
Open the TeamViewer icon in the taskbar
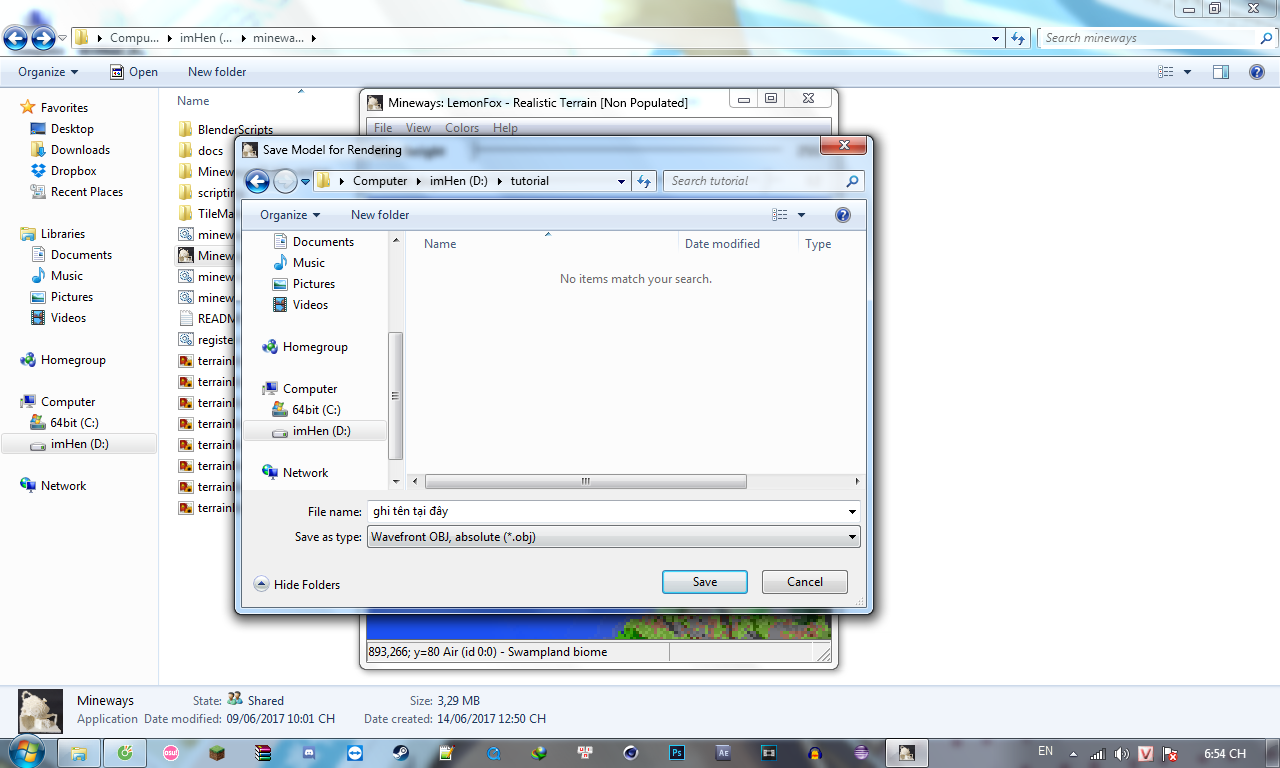coord(355,753)
